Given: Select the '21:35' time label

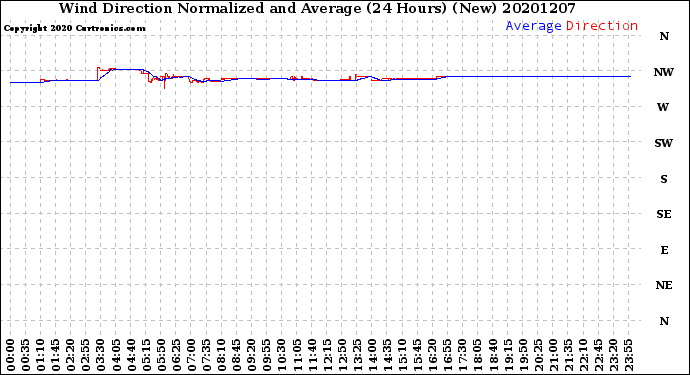Looking at the screenshot, I should pos(568,355).
